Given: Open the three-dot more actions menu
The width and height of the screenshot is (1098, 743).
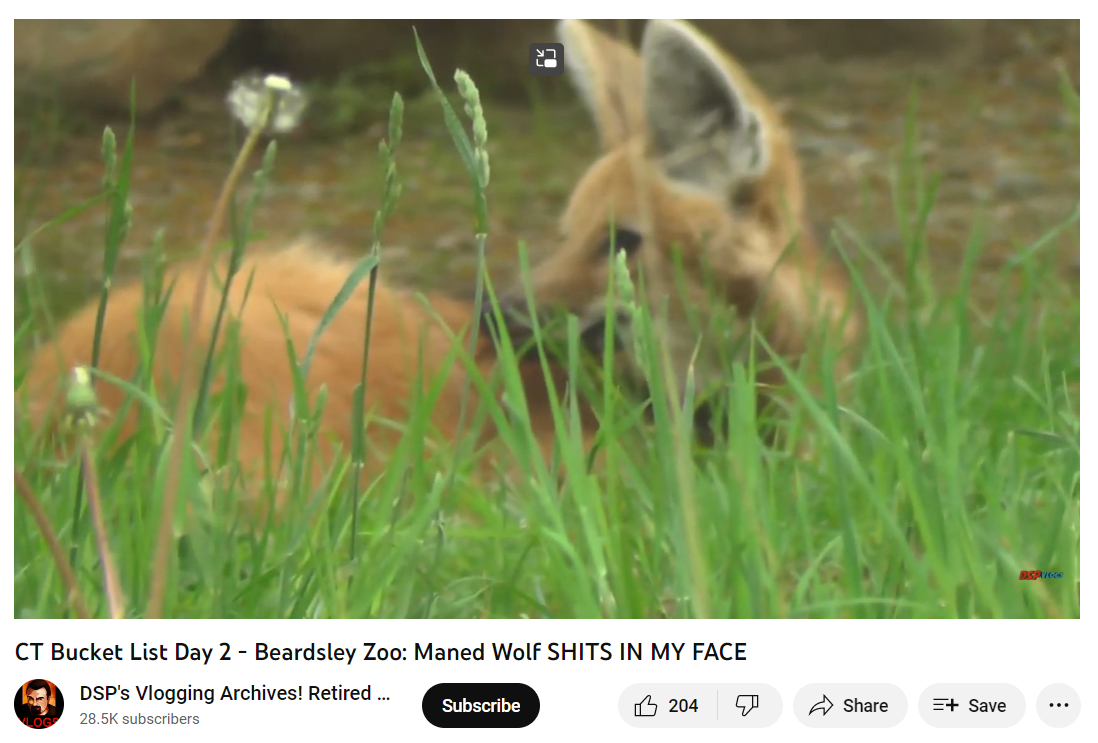Looking at the screenshot, I should tap(1058, 705).
